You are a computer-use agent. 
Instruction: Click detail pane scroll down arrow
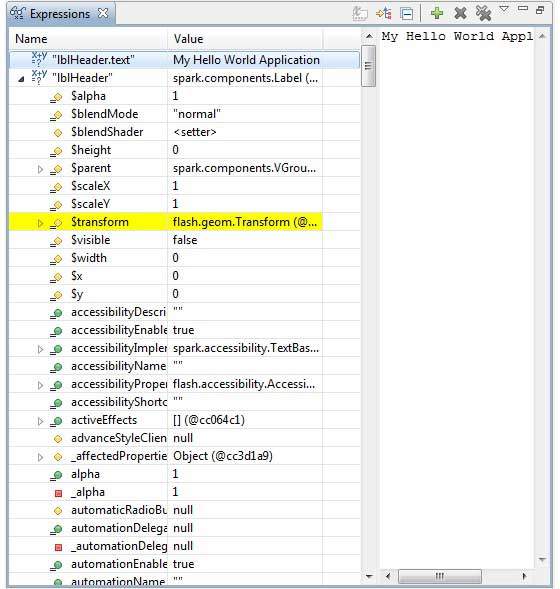[542, 560]
